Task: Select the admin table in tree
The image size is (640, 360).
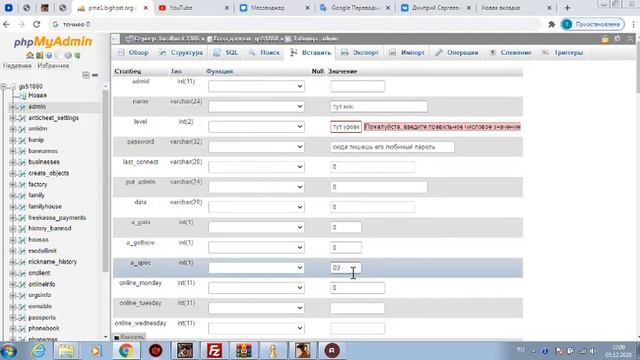Action: pyautogui.click(x=37, y=107)
